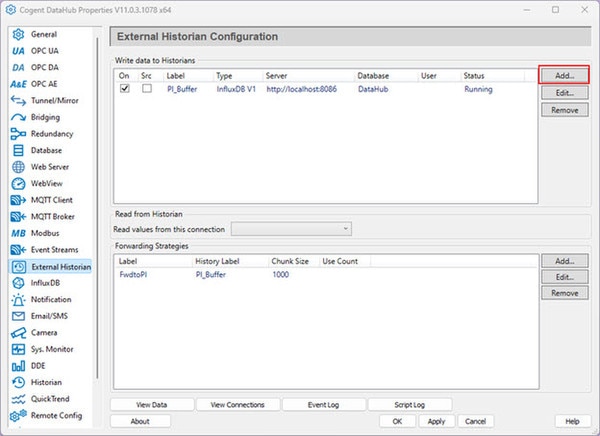Expand Read values from this connection dropdown

point(291,229)
